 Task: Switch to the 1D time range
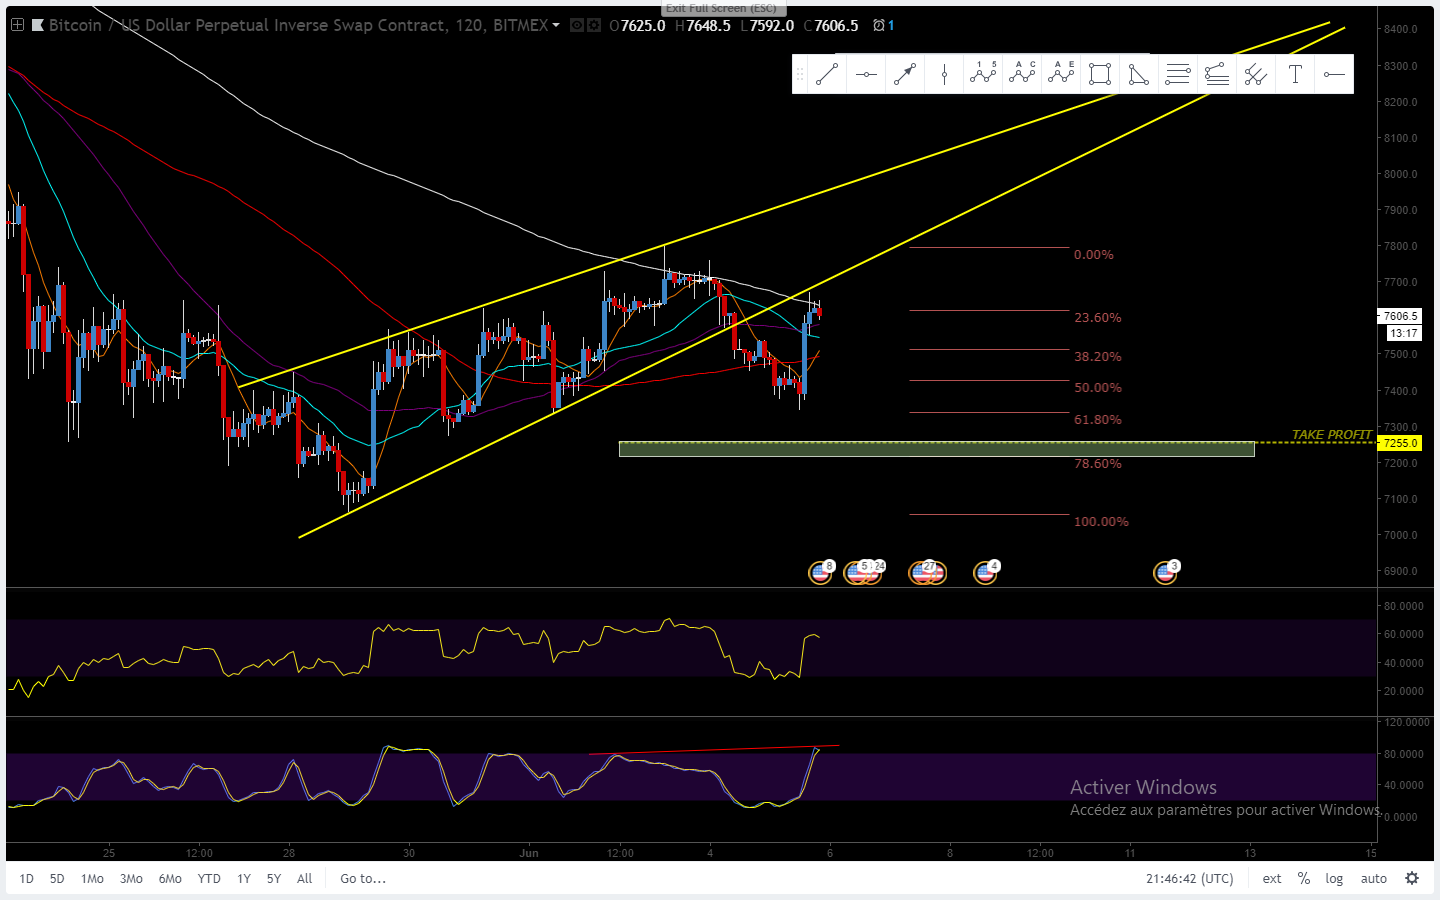point(27,878)
